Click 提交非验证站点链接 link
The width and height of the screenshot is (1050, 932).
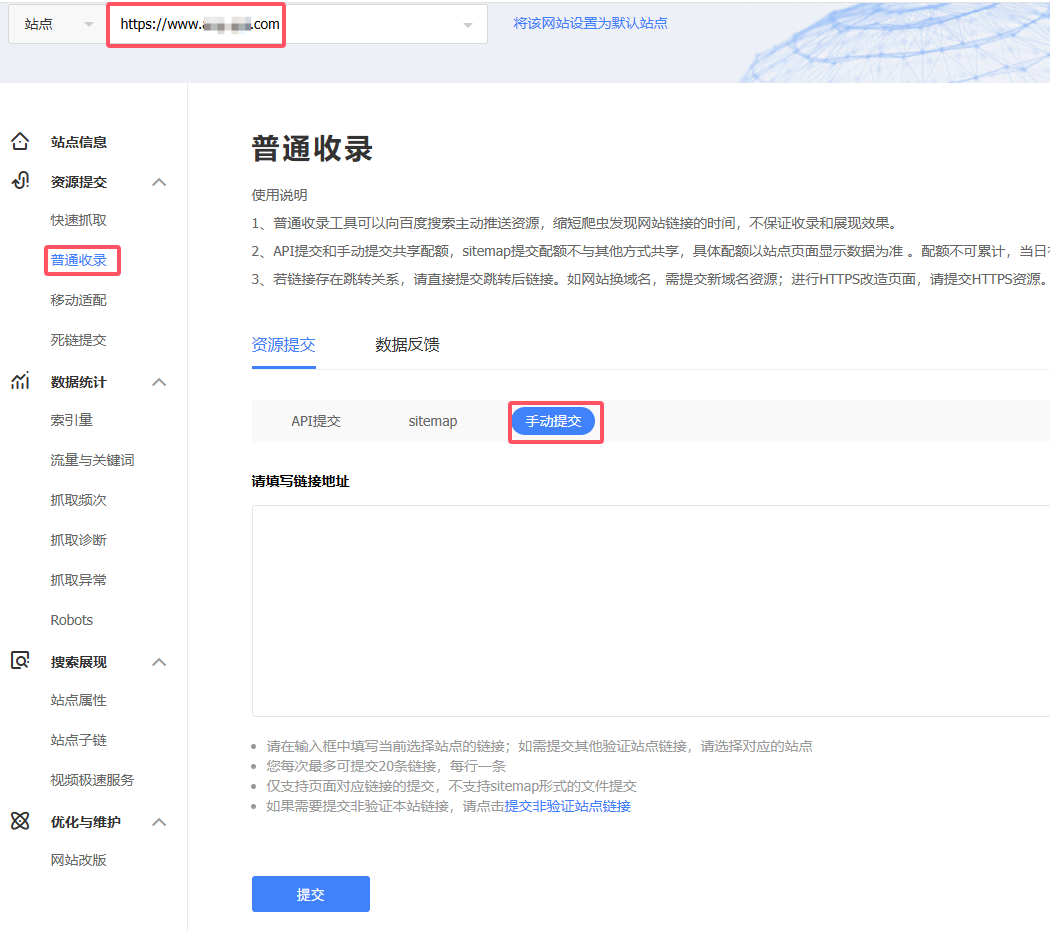coord(567,806)
